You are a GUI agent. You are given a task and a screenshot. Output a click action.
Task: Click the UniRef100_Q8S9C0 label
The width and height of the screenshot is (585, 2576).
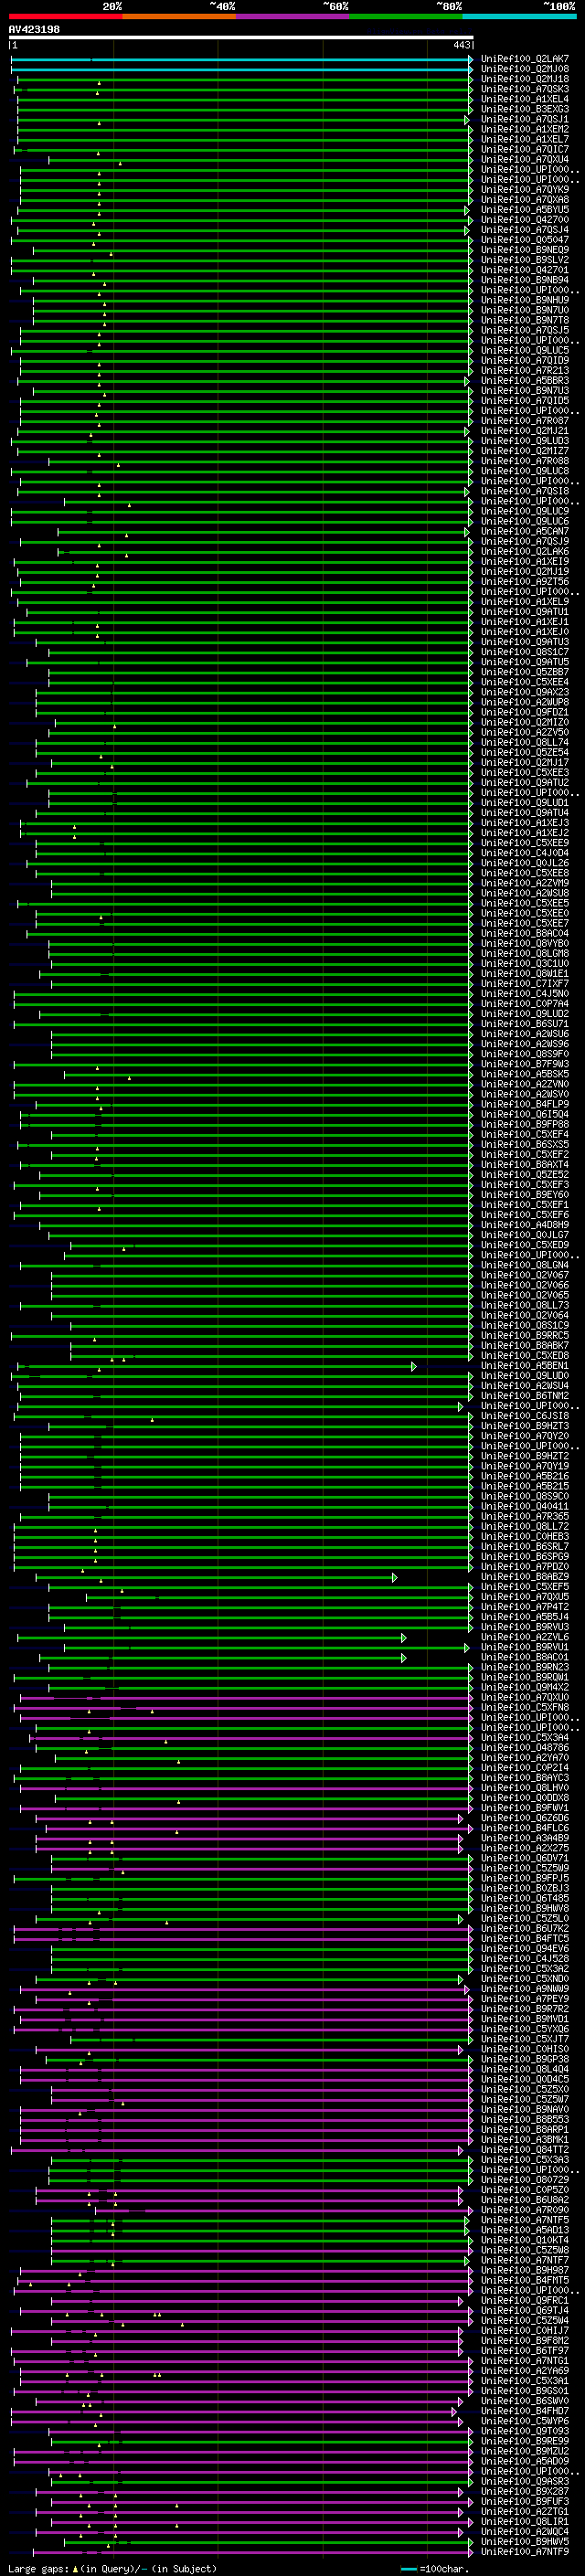coord(525,1496)
